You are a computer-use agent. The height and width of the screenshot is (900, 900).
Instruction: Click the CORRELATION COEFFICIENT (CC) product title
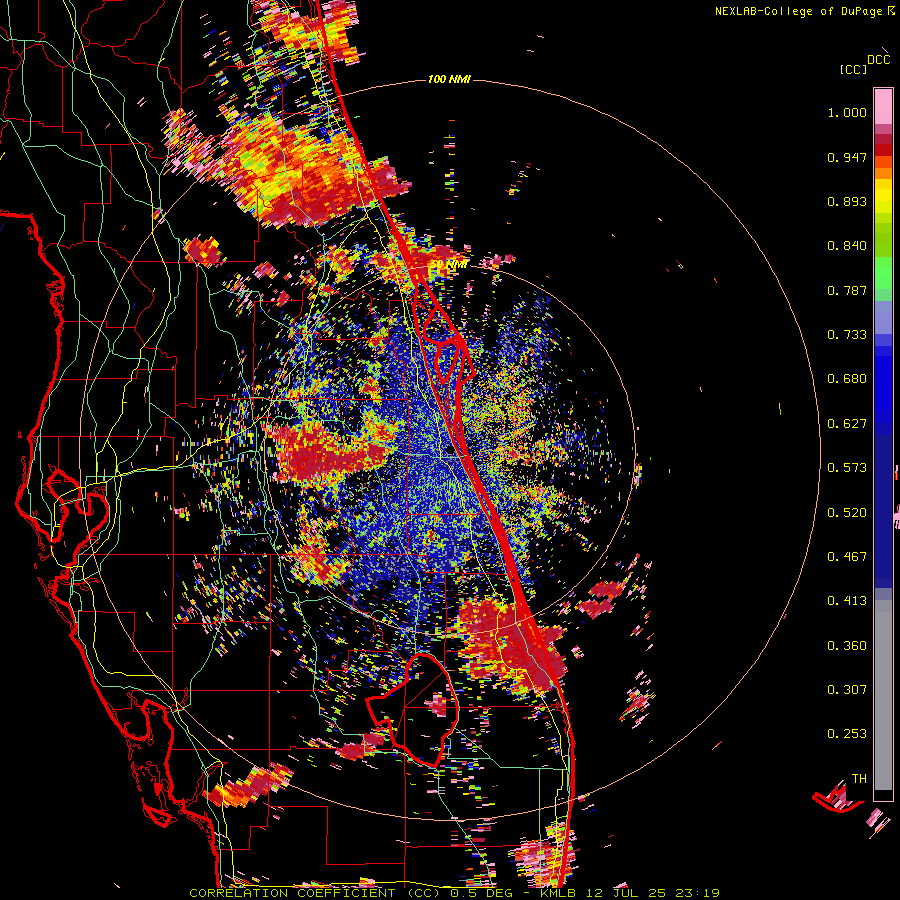pyautogui.click(x=315, y=893)
